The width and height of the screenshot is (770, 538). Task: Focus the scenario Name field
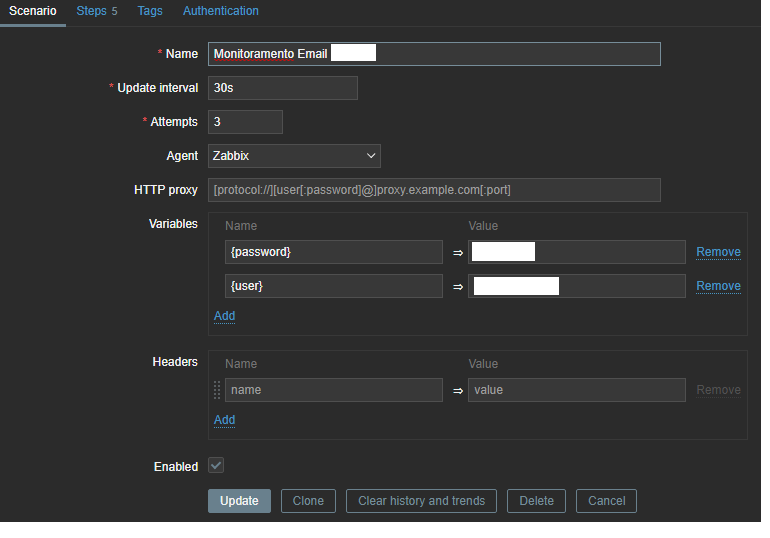(x=434, y=54)
